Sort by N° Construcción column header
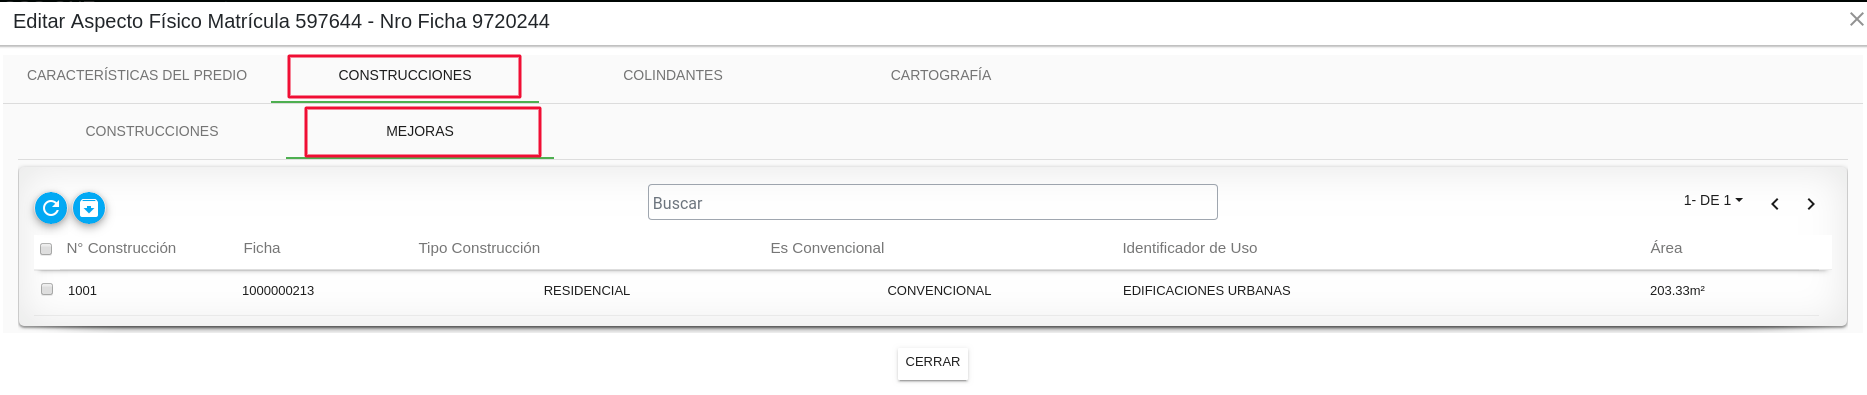Screen dimensions: 1867x395 pyautogui.click(x=121, y=248)
